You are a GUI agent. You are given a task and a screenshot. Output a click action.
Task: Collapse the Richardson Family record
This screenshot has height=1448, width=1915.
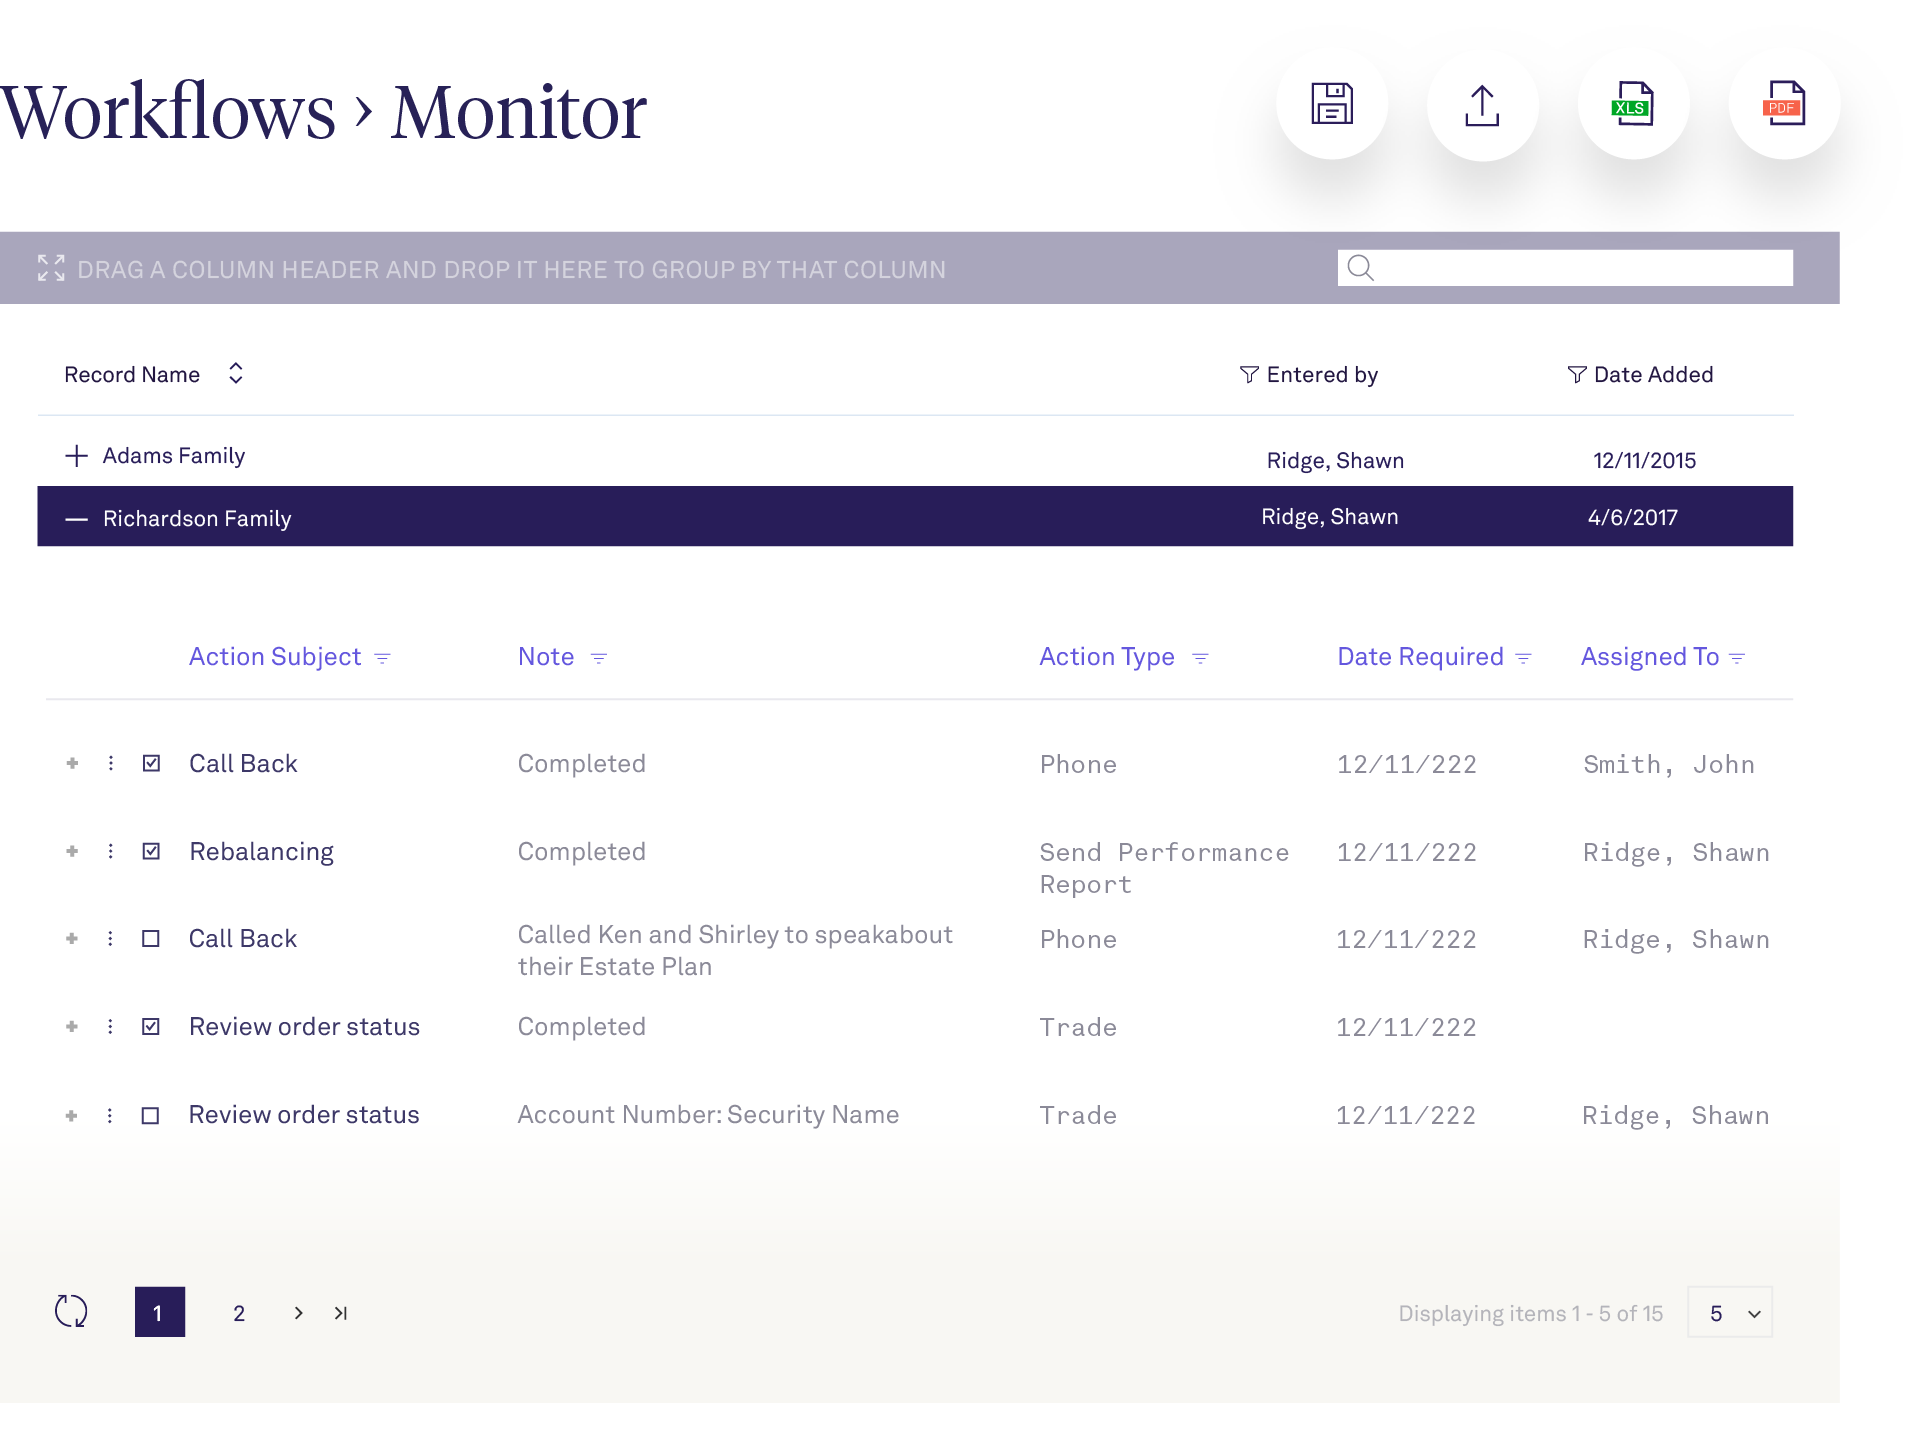76,518
